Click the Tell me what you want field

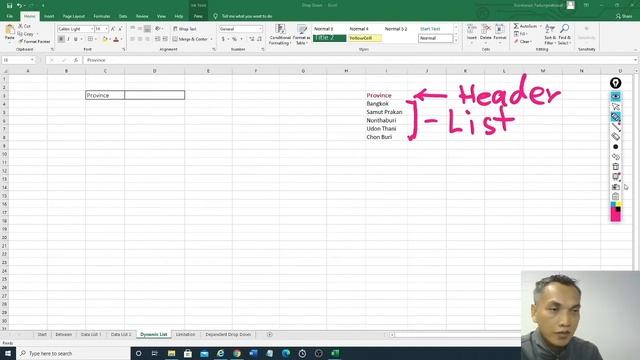(x=247, y=16)
